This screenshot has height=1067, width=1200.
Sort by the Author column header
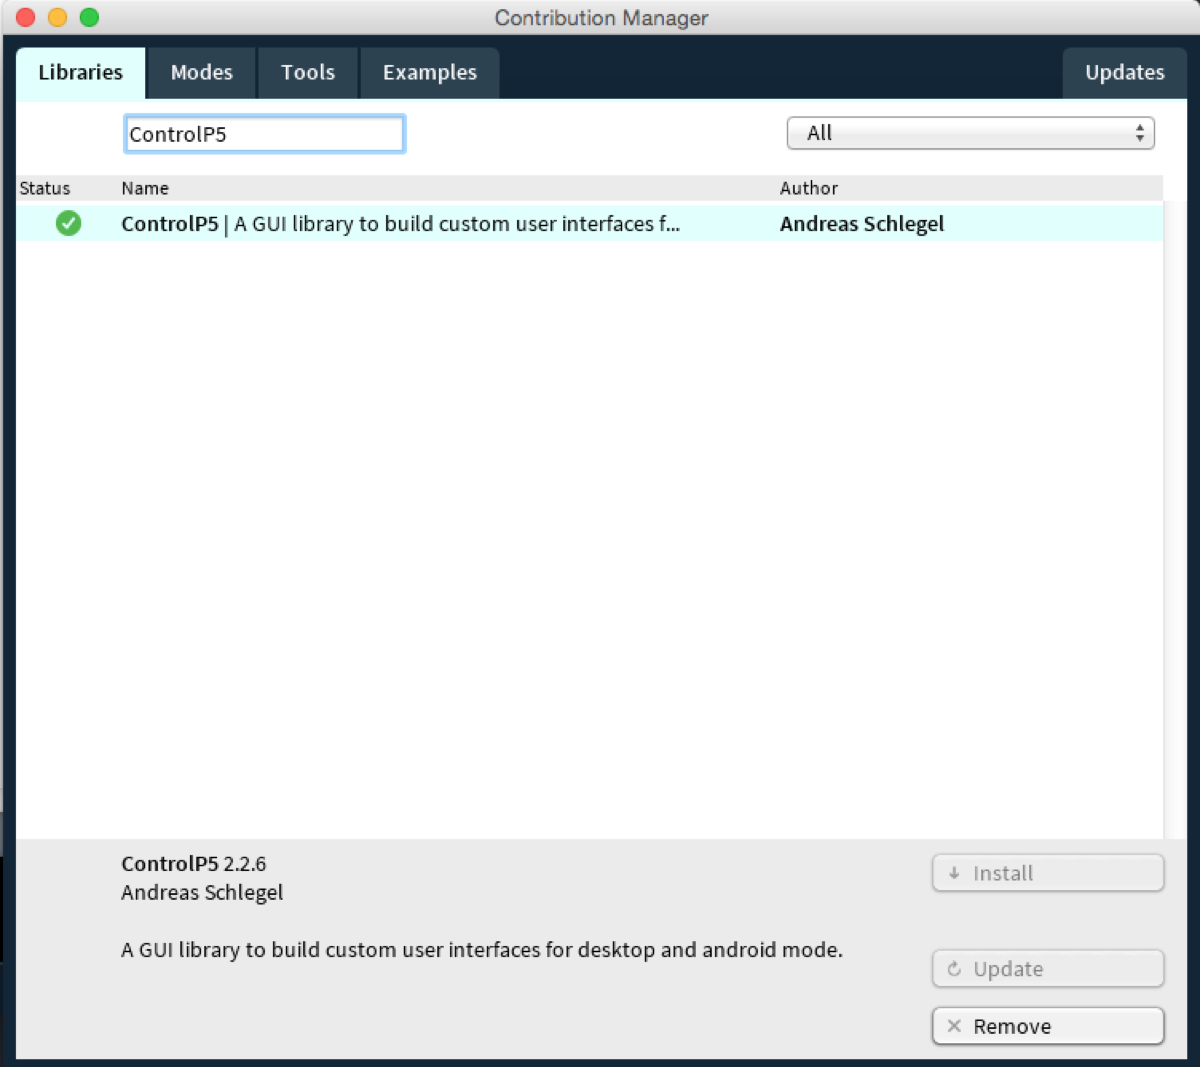point(809,188)
